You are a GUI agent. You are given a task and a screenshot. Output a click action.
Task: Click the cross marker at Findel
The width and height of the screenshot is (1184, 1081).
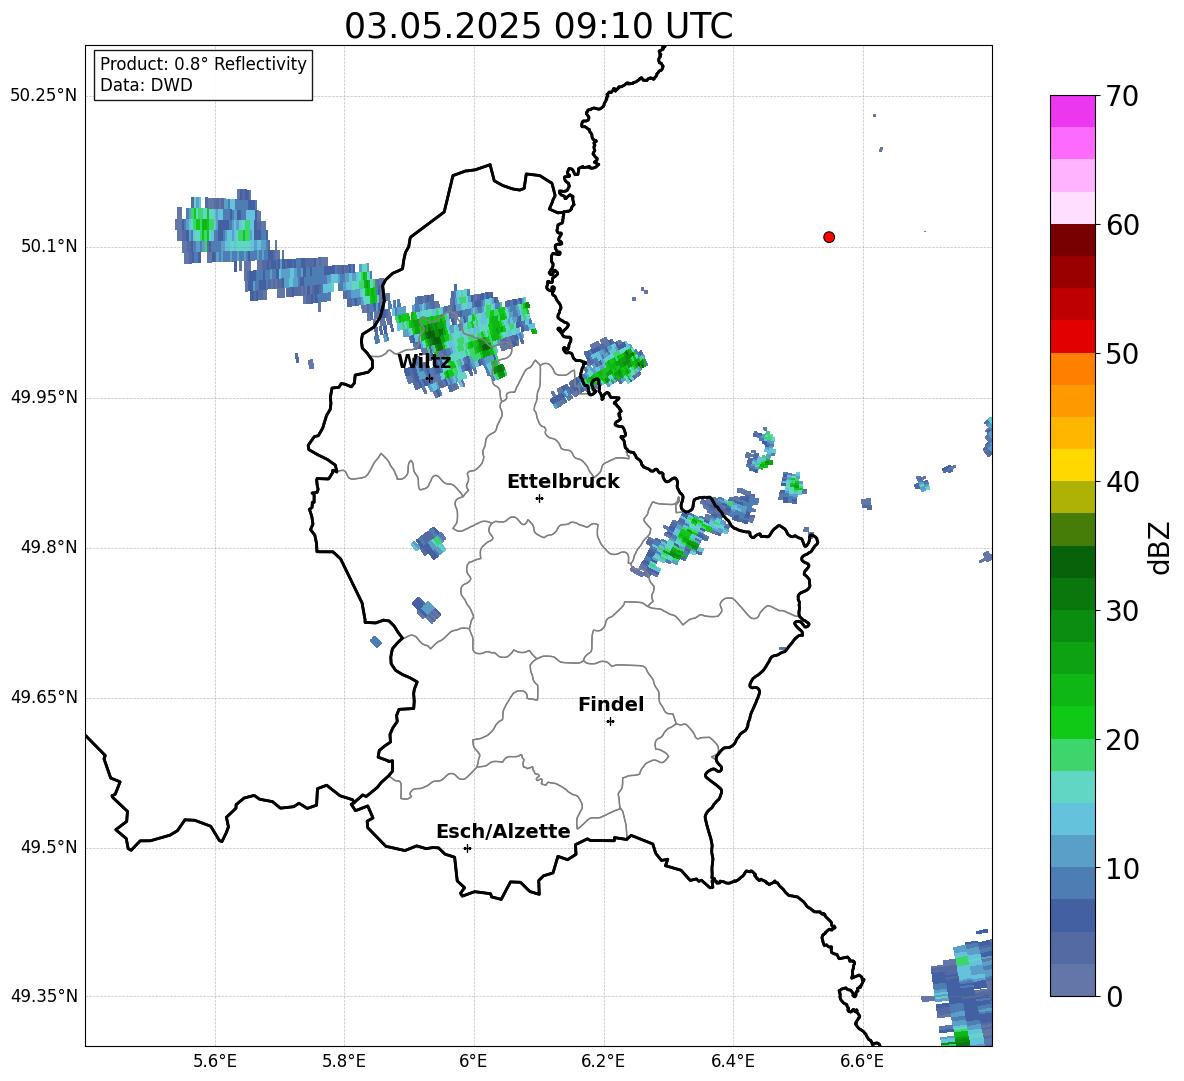point(610,722)
